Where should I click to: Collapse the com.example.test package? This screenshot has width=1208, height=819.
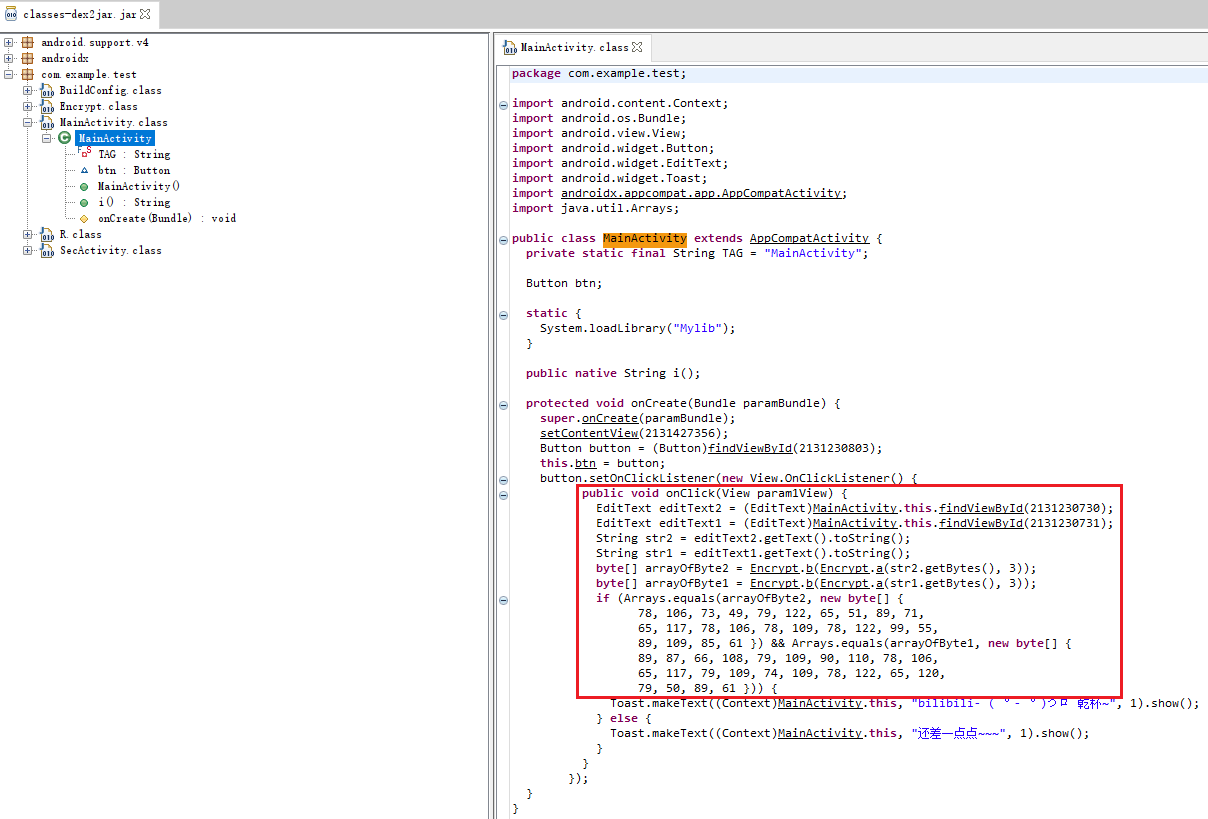(x=9, y=75)
